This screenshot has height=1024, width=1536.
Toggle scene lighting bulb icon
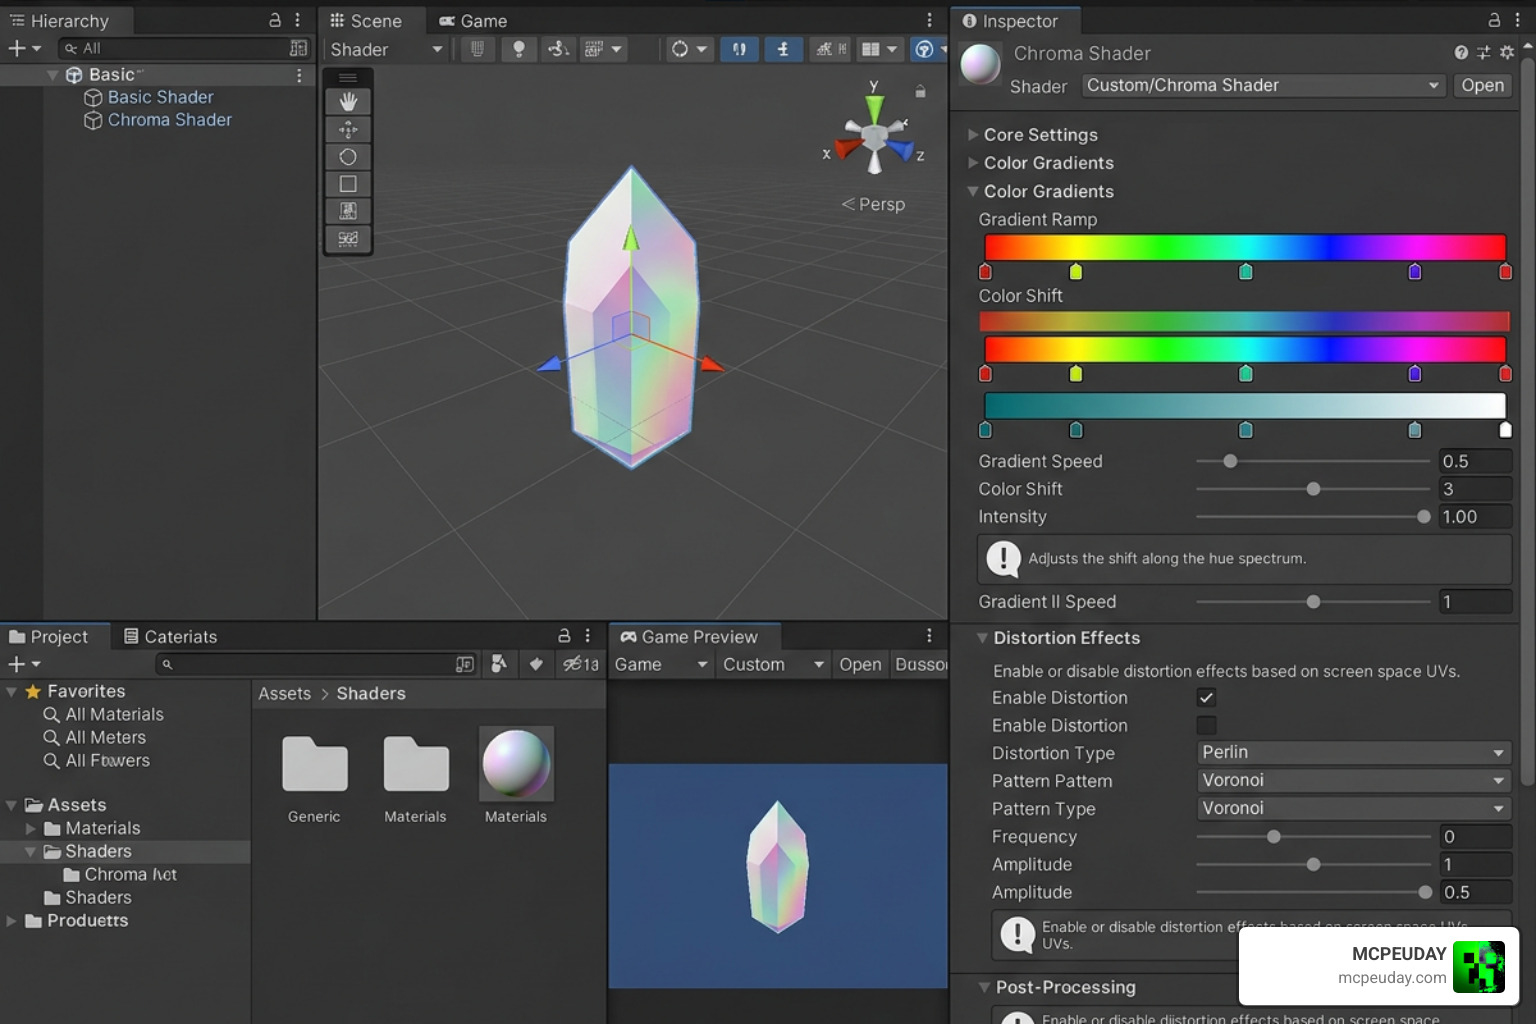pyautogui.click(x=518, y=49)
